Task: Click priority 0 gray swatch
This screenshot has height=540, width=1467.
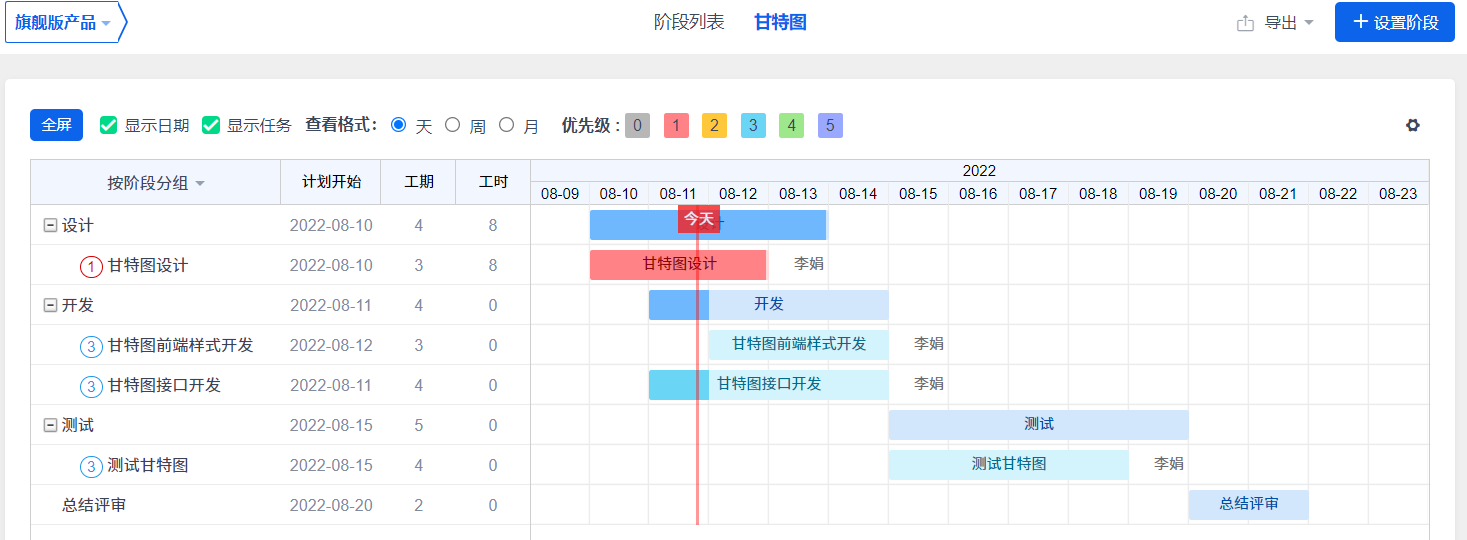Action: (637, 125)
